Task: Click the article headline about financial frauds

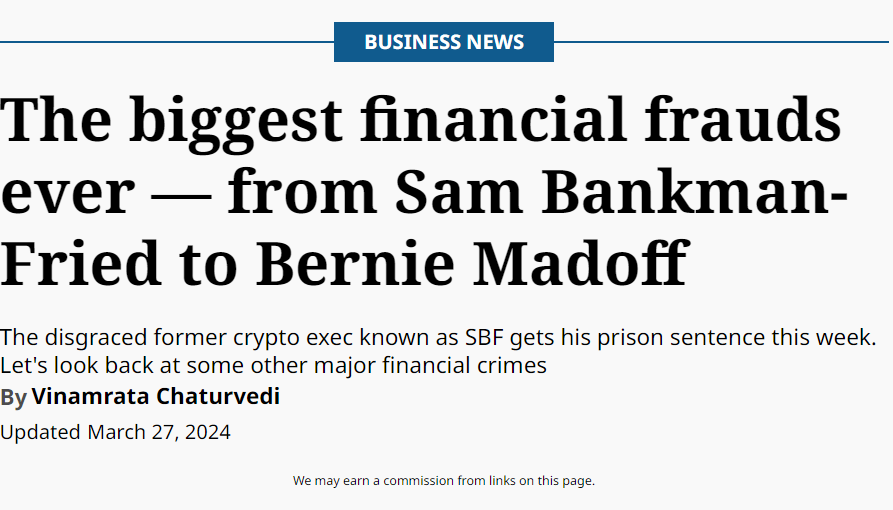Action: tap(422, 191)
